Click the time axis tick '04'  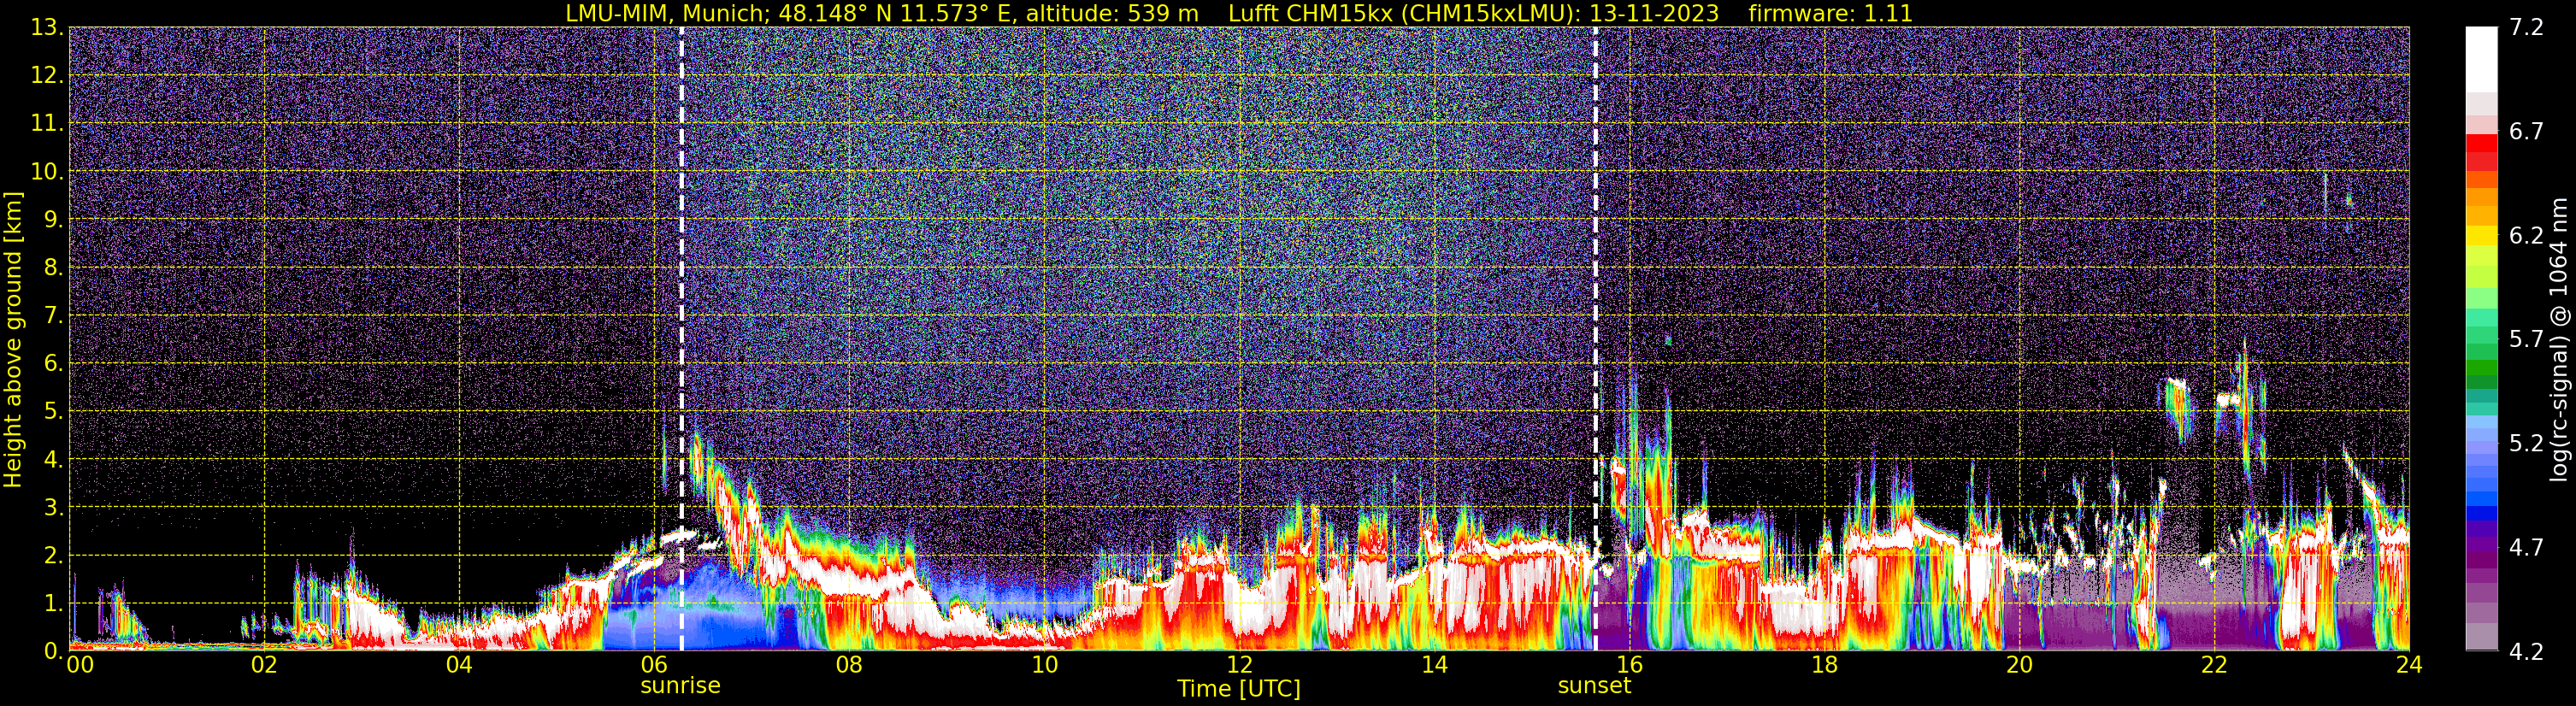tap(459, 664)
